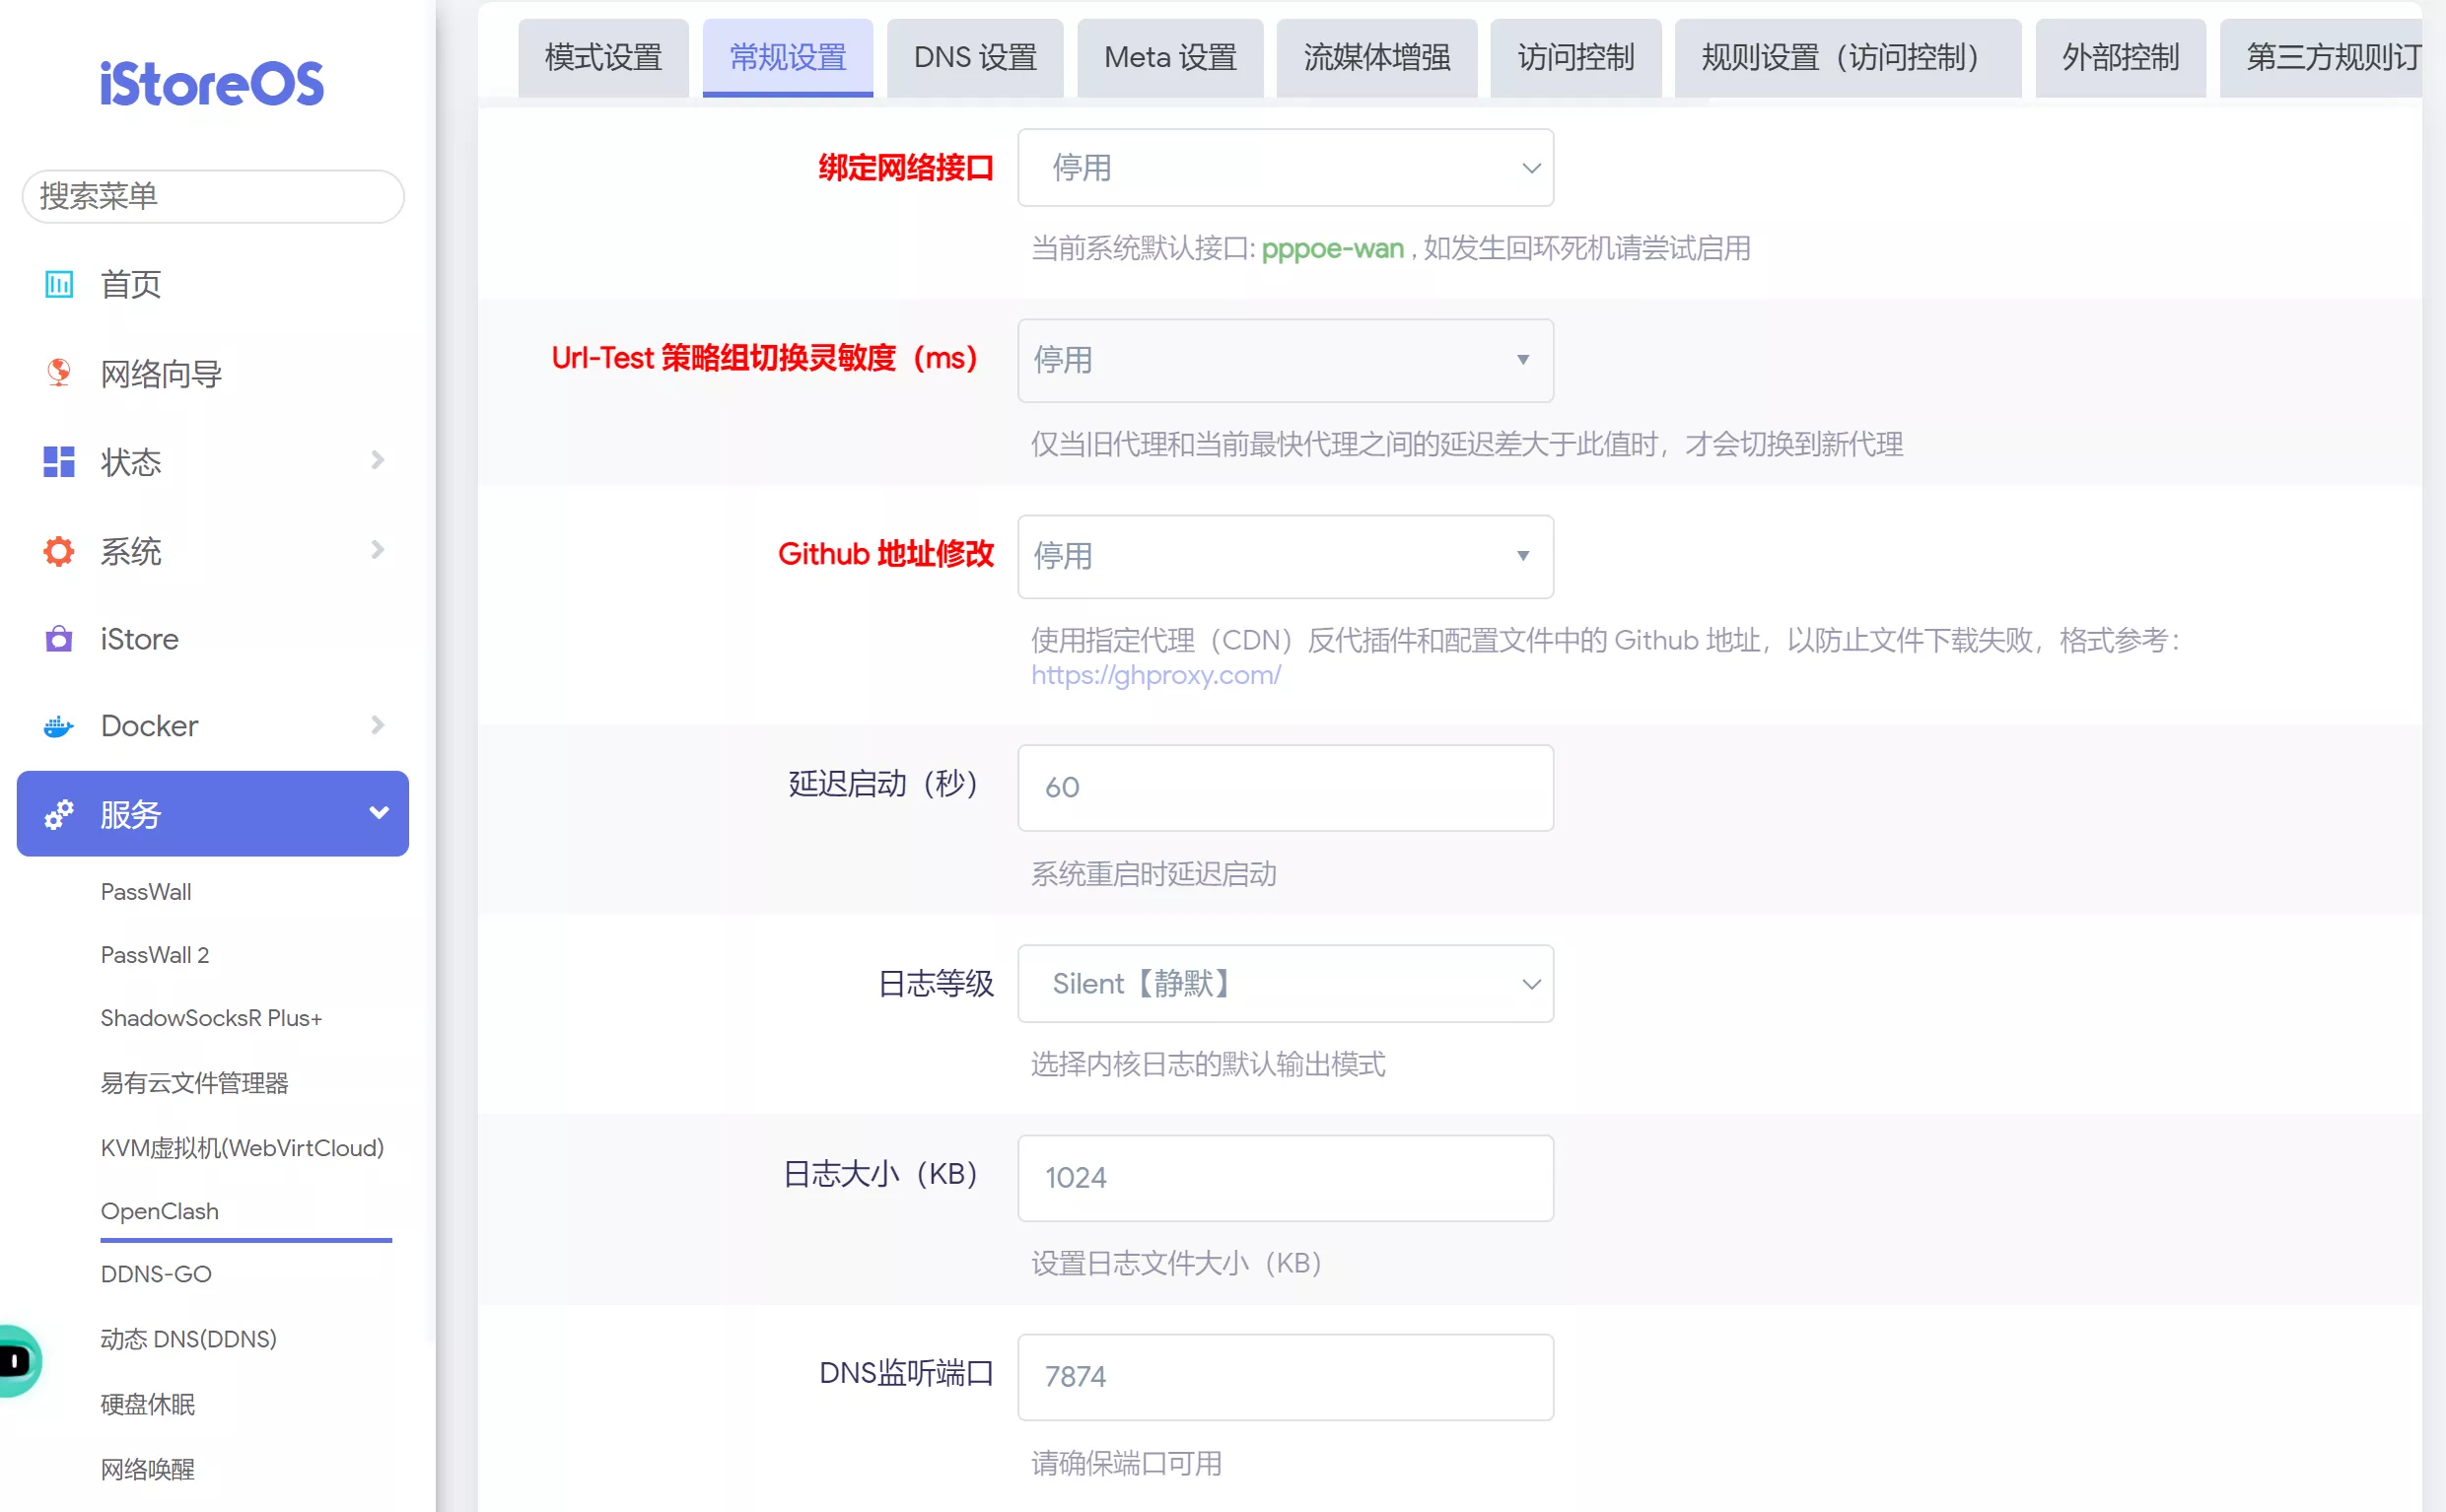This screenshot has height=1512, width=2446.
Task: Switch to the 访问控制 tab
Action: point(1576,58)
